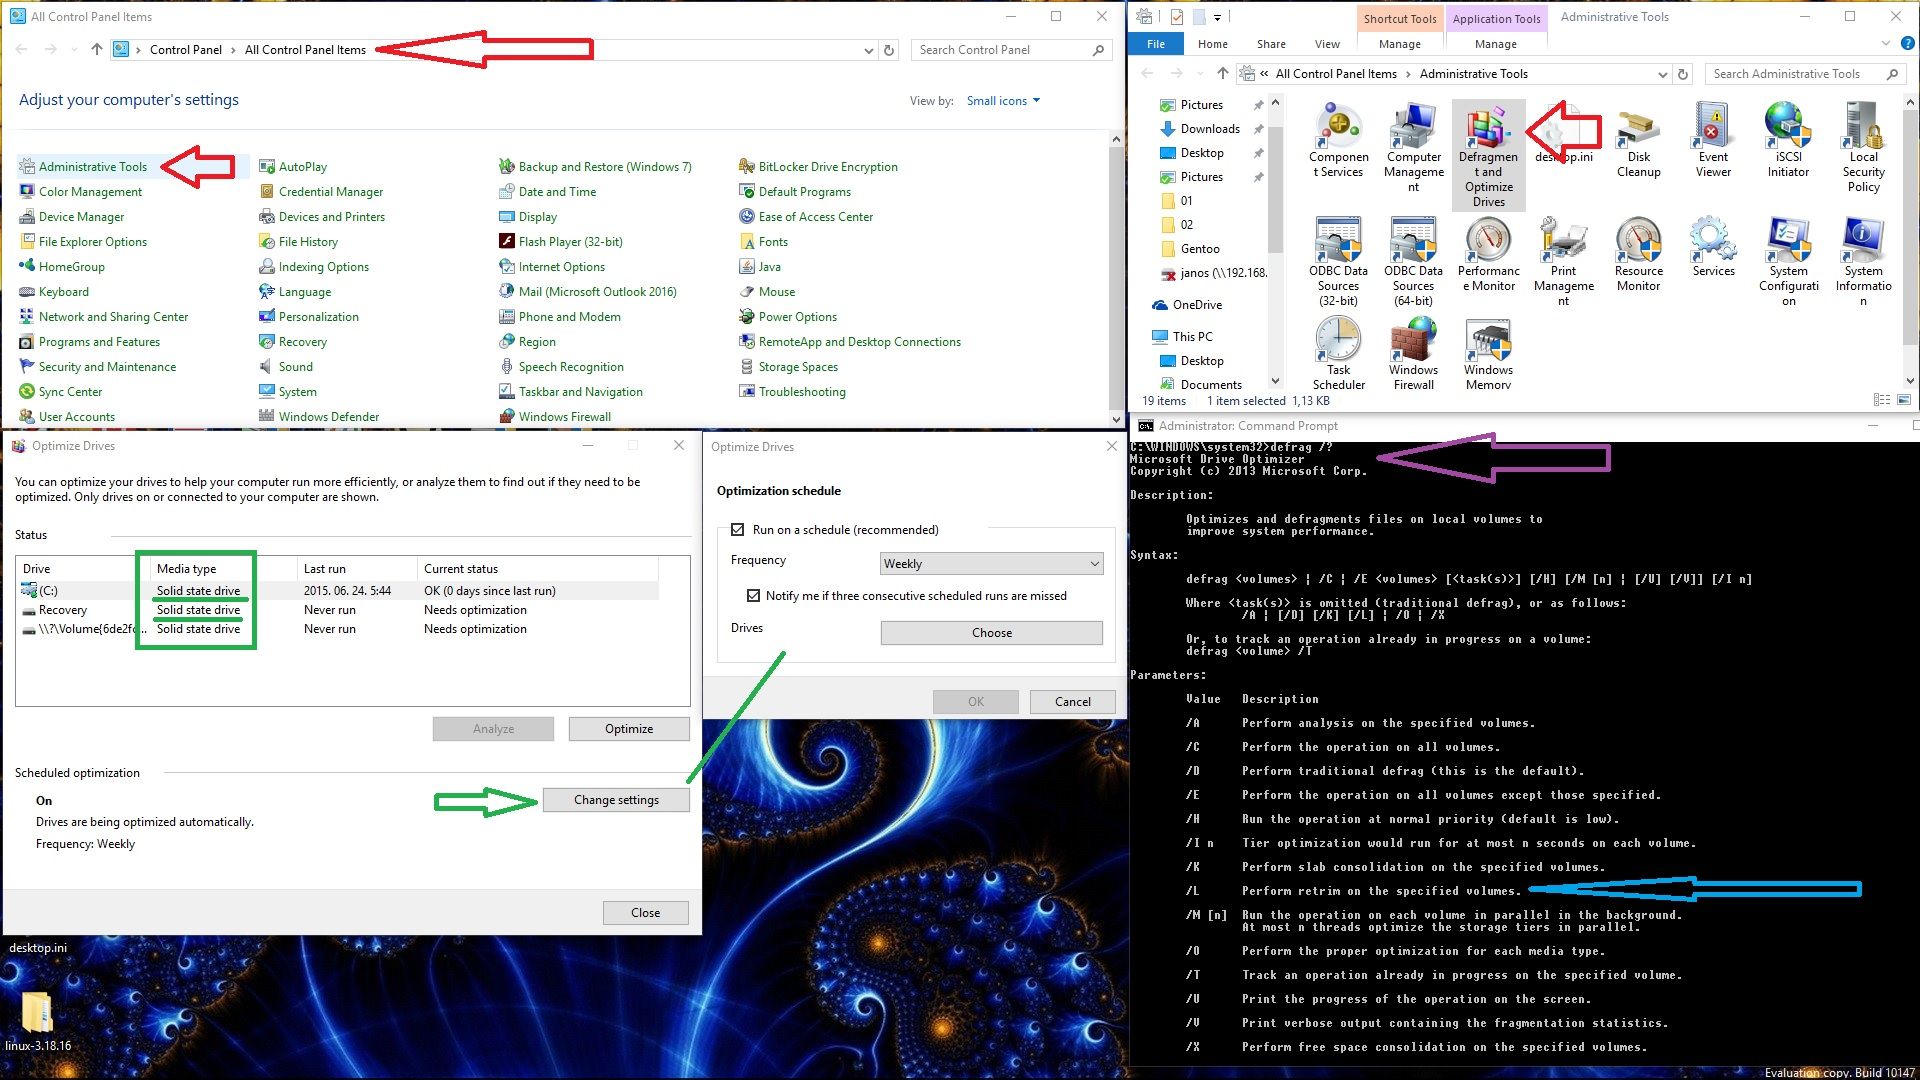The image size is (1920, 1080).
Task: Open Windows Memory Diagnostic icon
Action: [1488, 354]
